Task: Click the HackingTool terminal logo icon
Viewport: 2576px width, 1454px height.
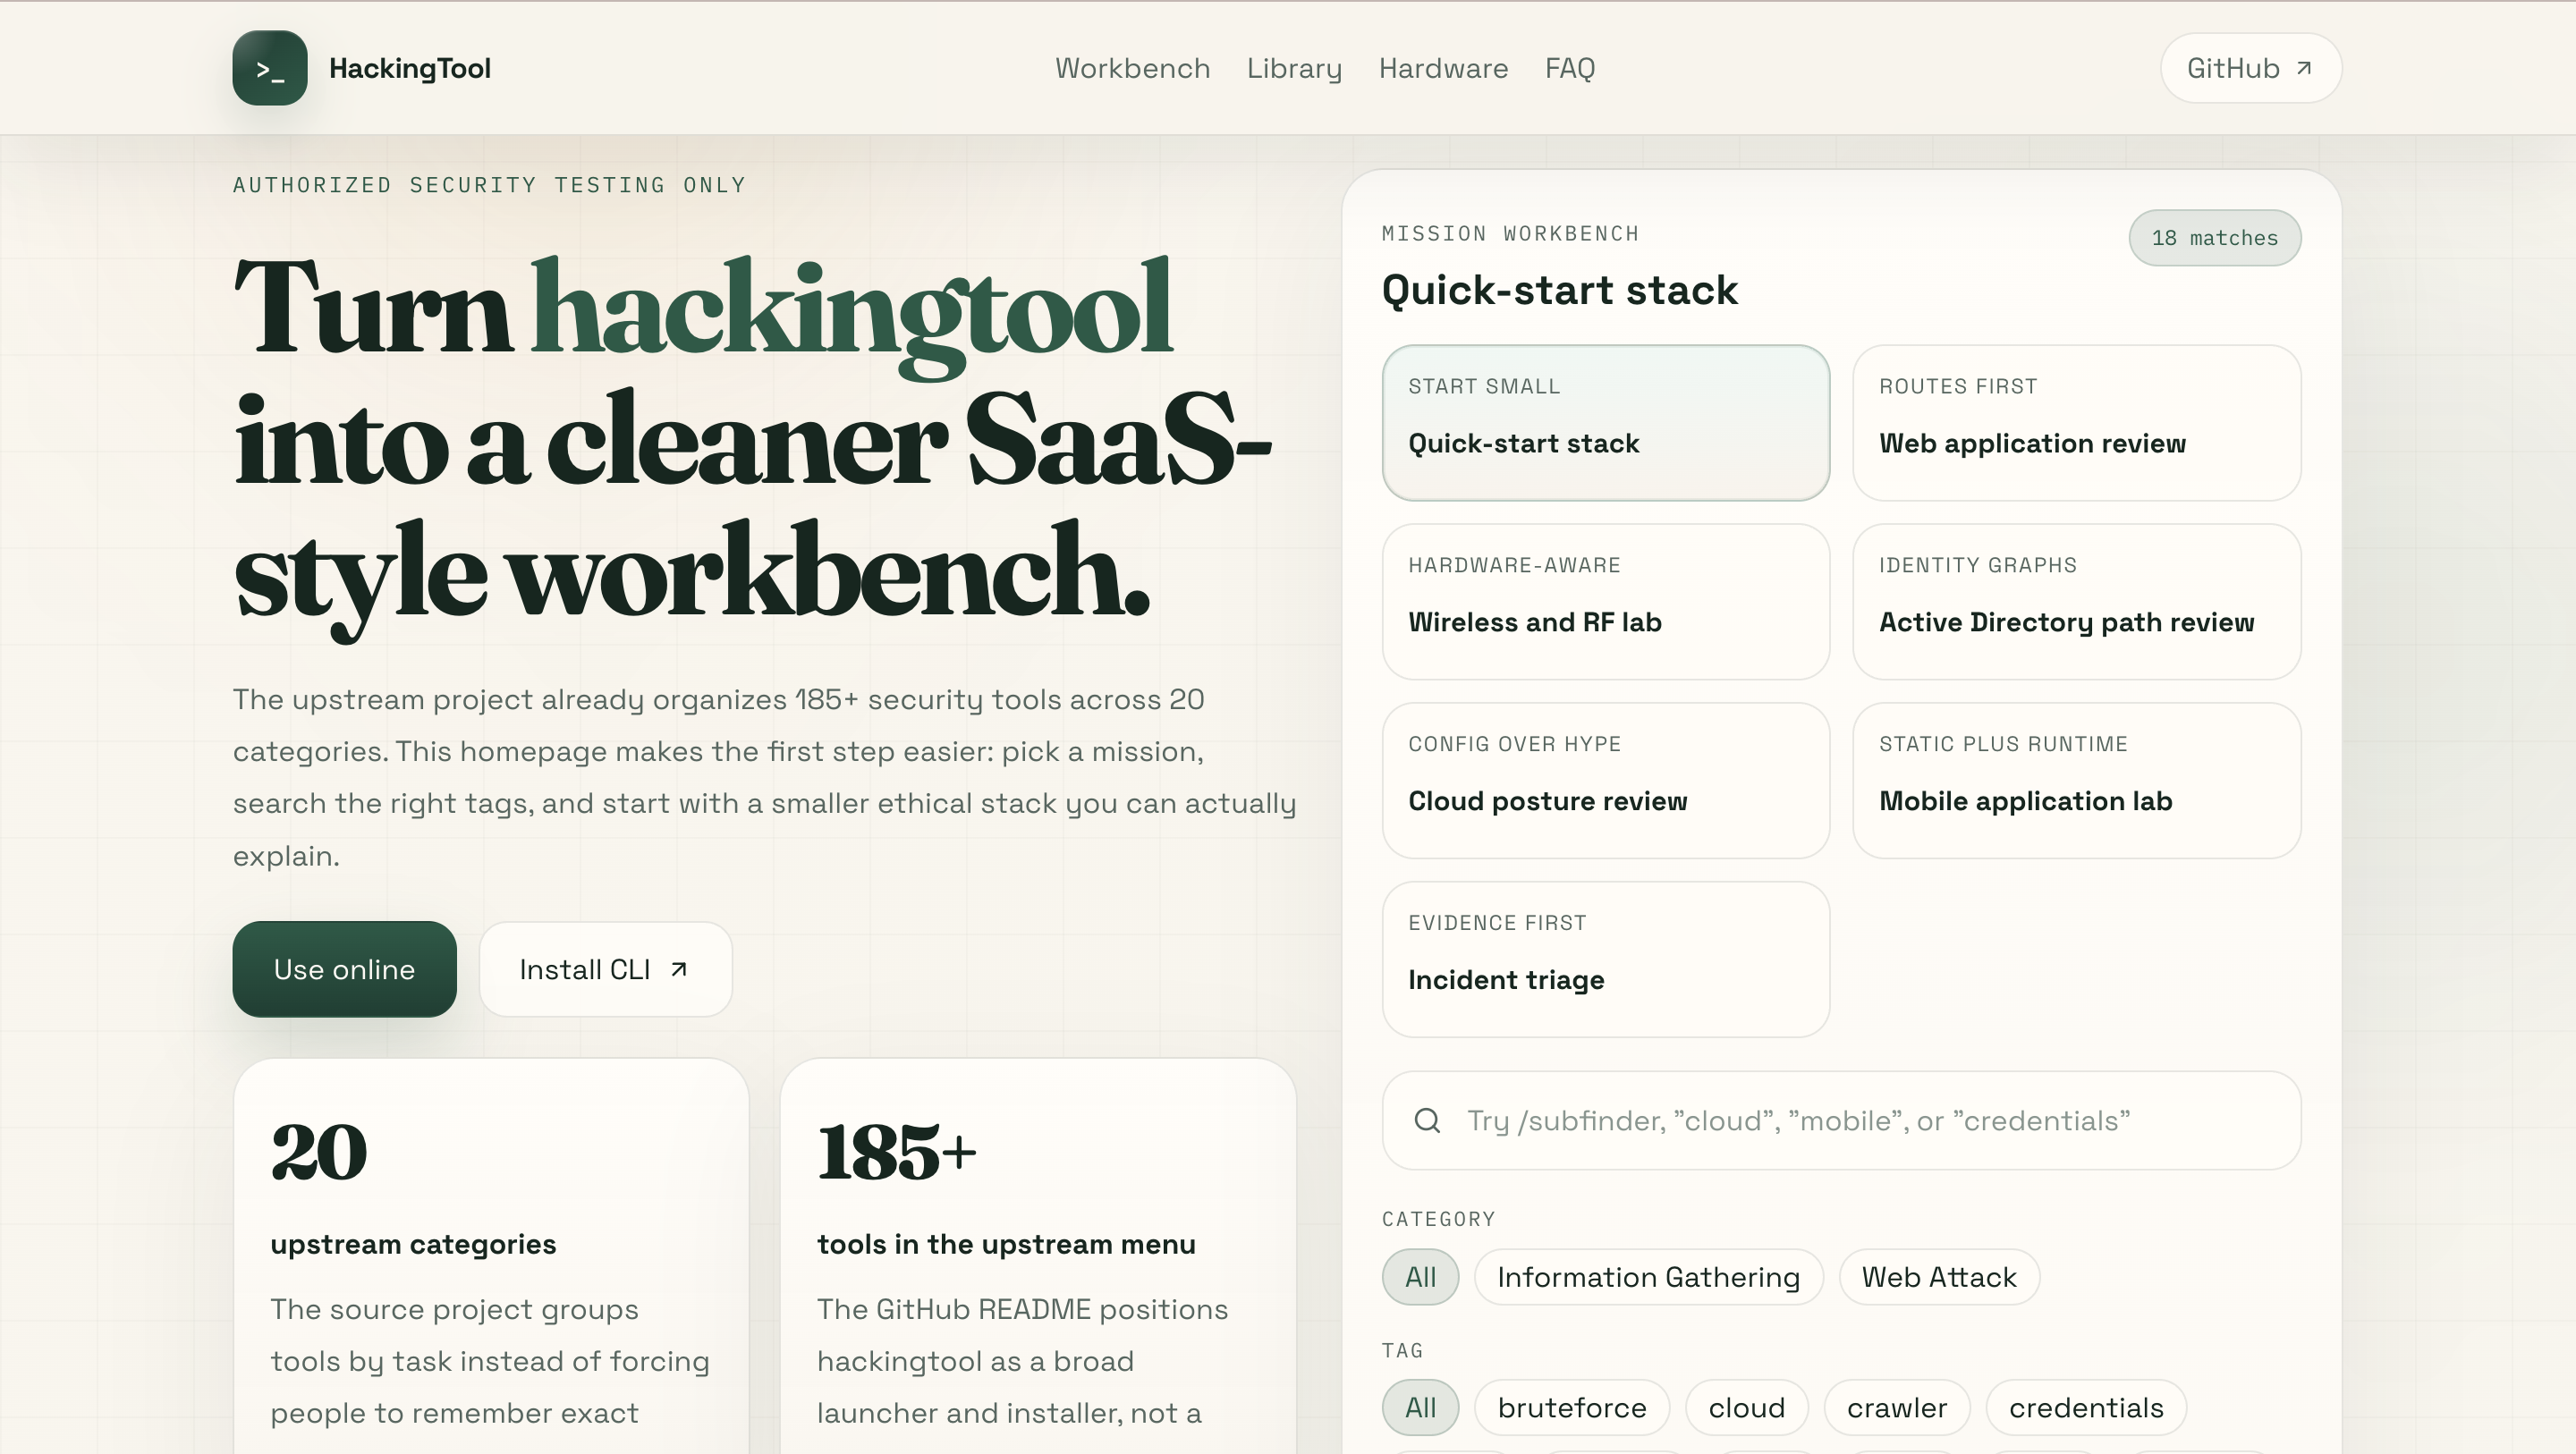Action: click(269, 68)
